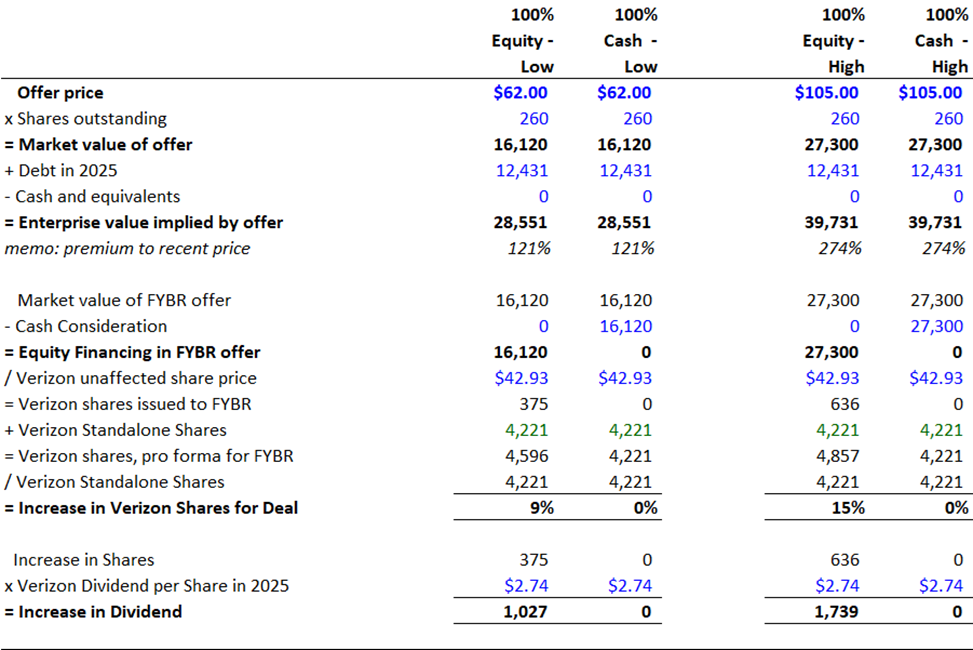
Task: Select the "Market value of offer" row label
Action: pyautogui.click(x=98, y=145)
